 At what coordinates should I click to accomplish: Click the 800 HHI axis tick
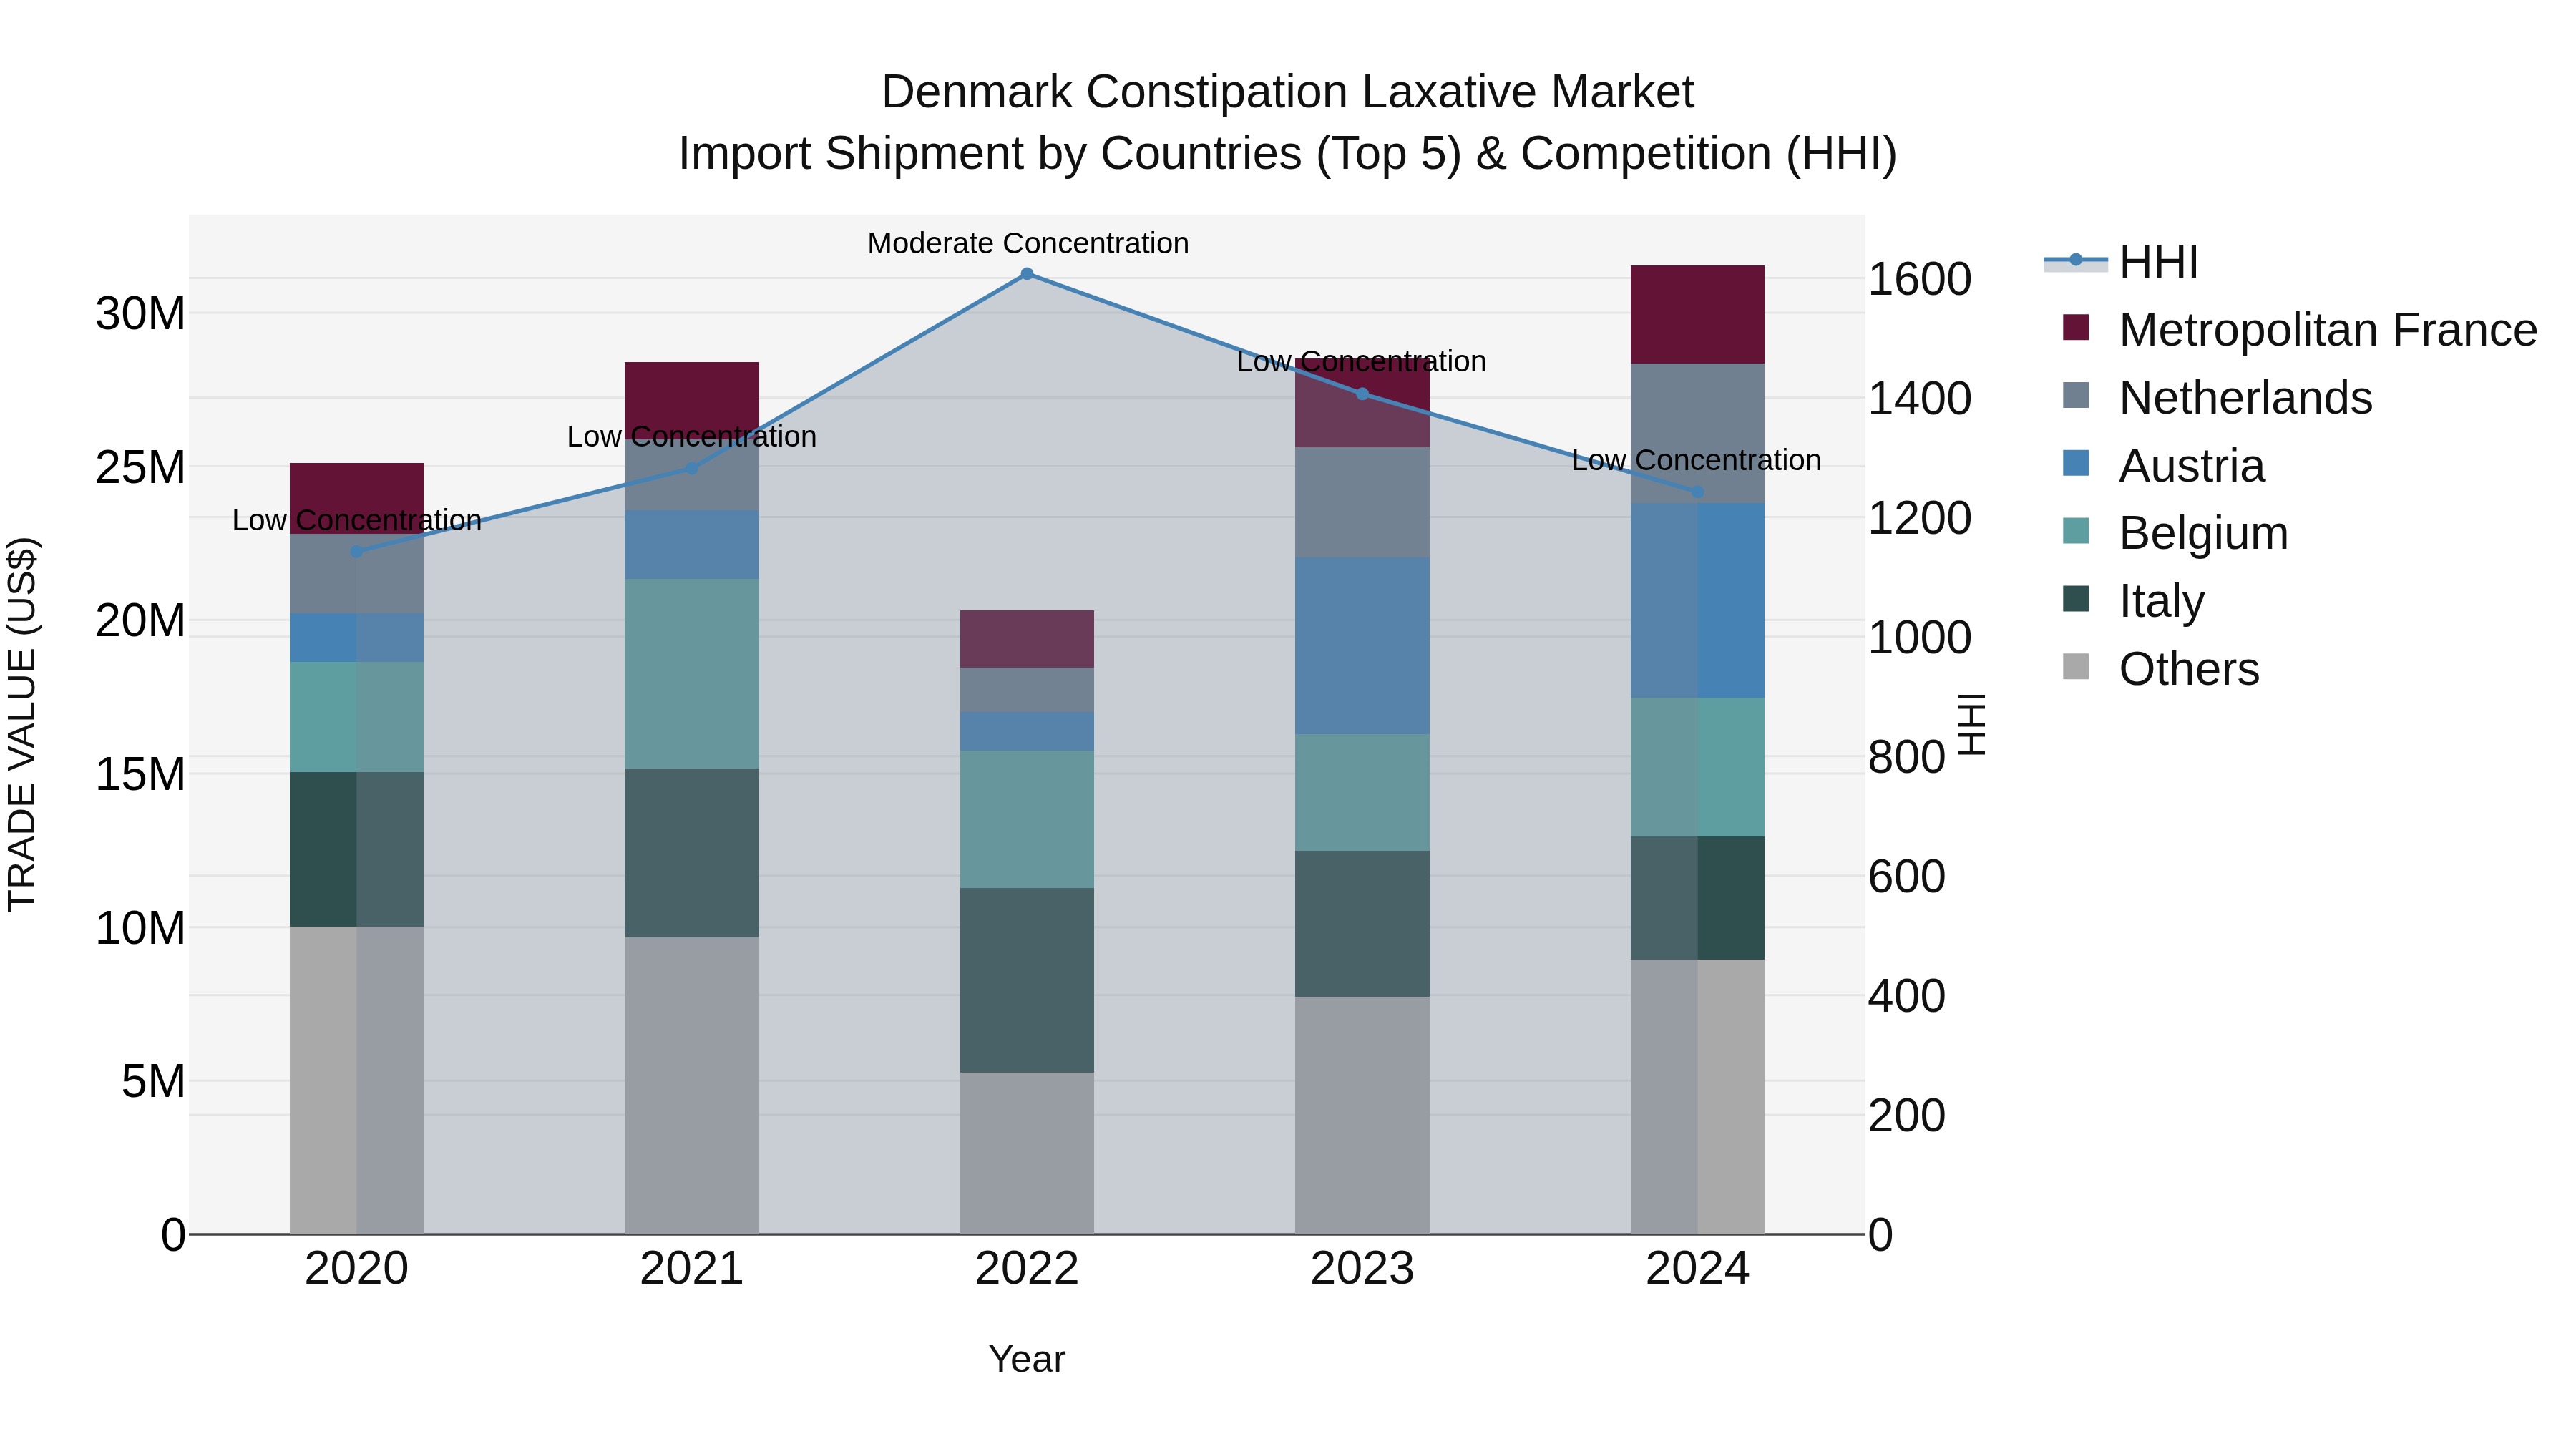pyautogui.click(x=1907, y=757)
